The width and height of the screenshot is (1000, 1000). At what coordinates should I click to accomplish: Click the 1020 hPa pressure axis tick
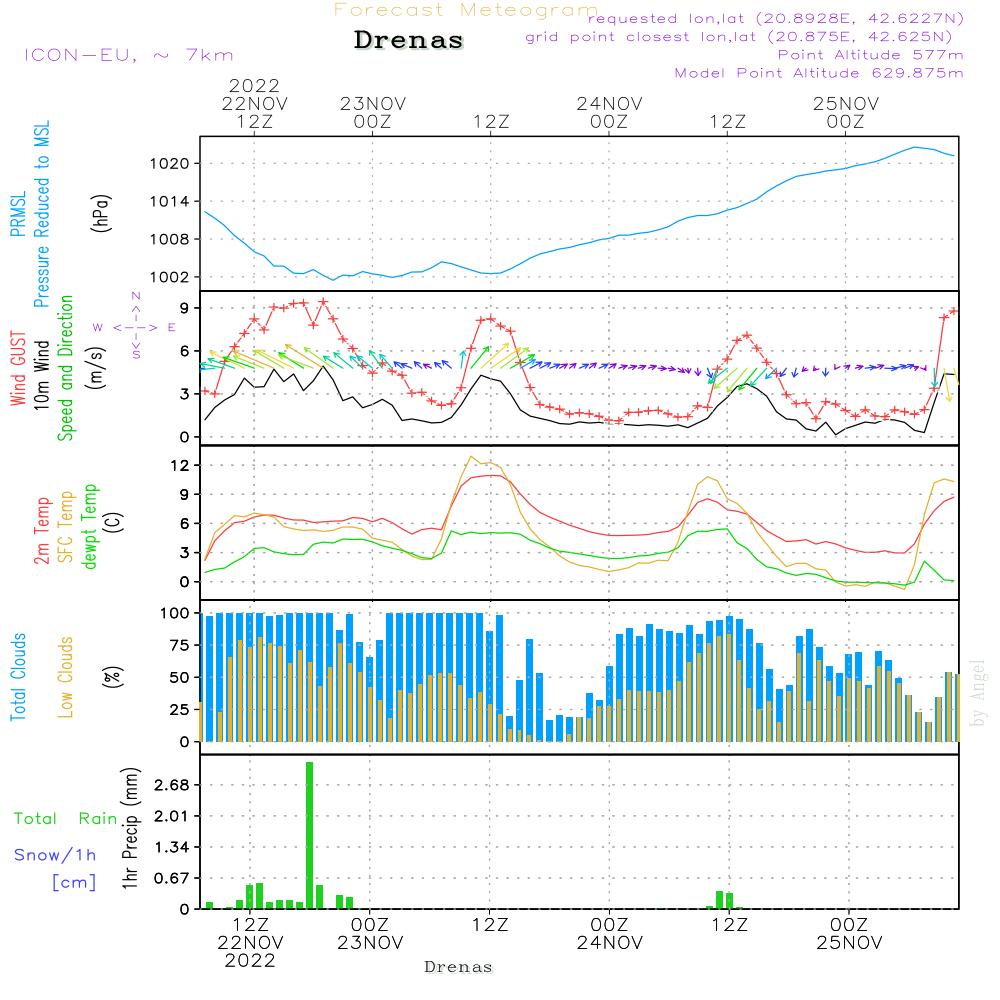170,164
